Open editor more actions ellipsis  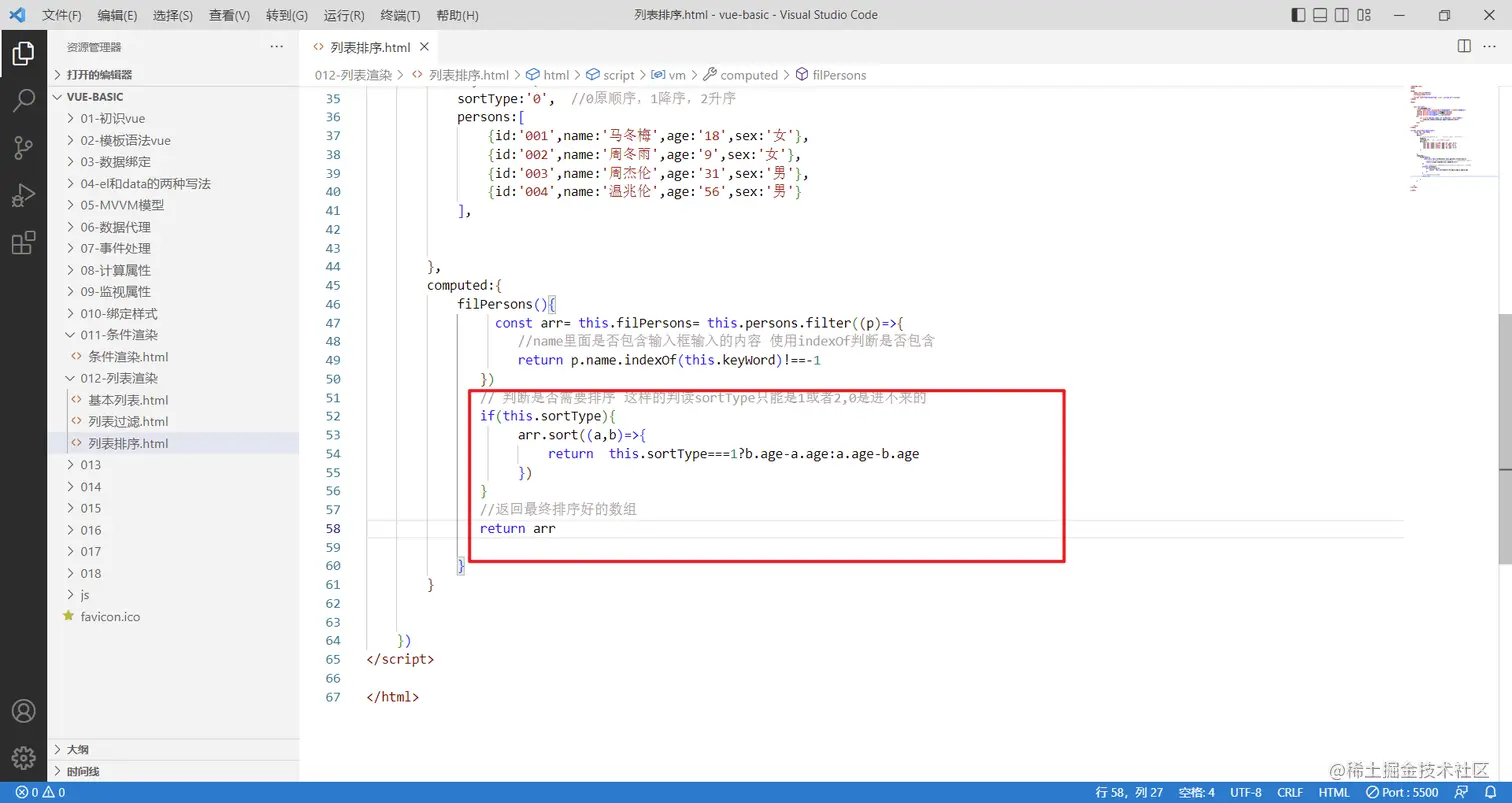(1490, 47)
